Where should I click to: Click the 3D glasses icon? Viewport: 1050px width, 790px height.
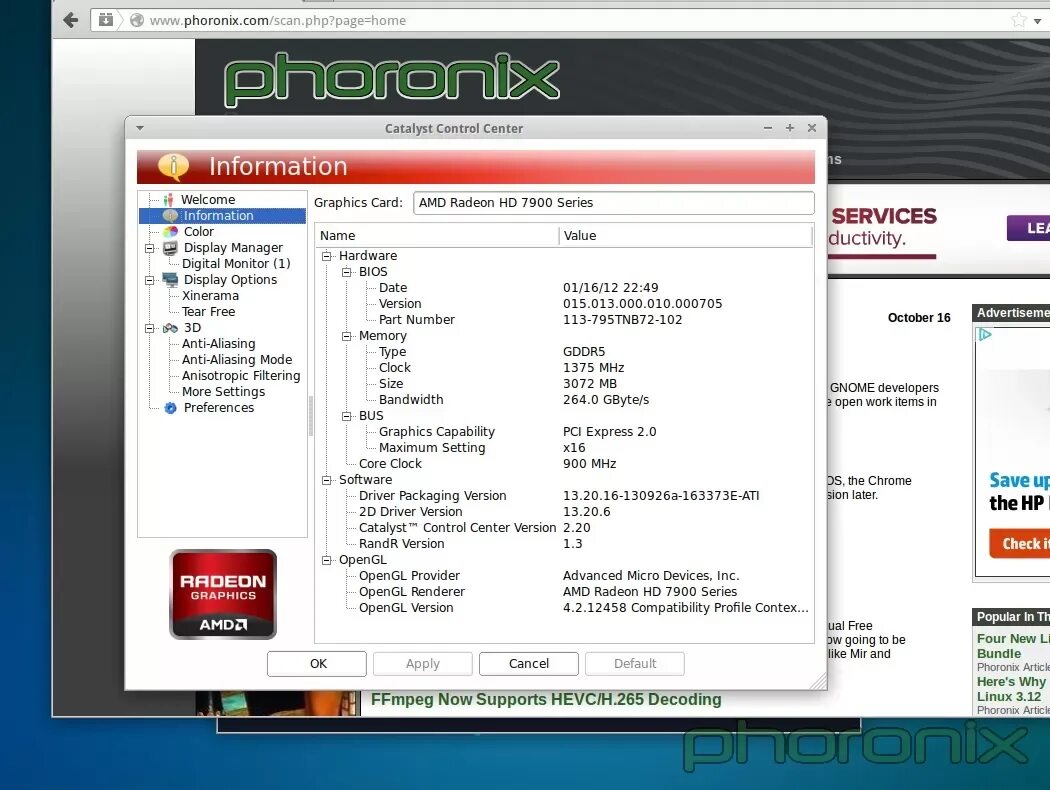coord(171,328)
